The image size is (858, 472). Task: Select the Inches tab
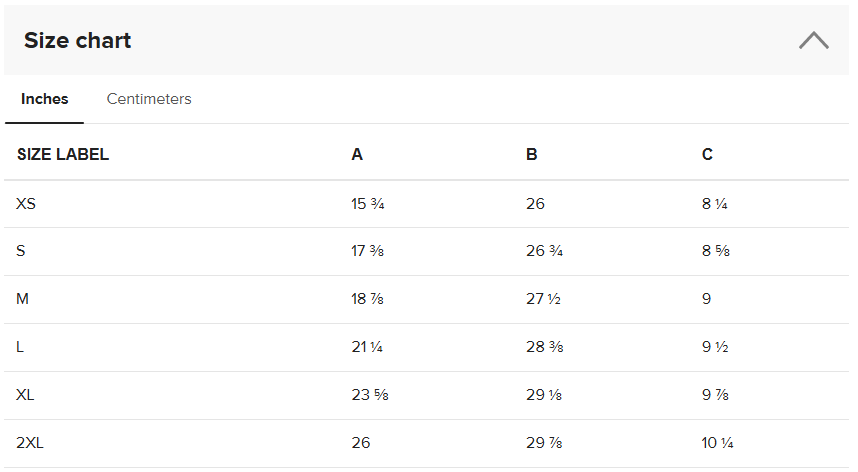pos(45,99)
